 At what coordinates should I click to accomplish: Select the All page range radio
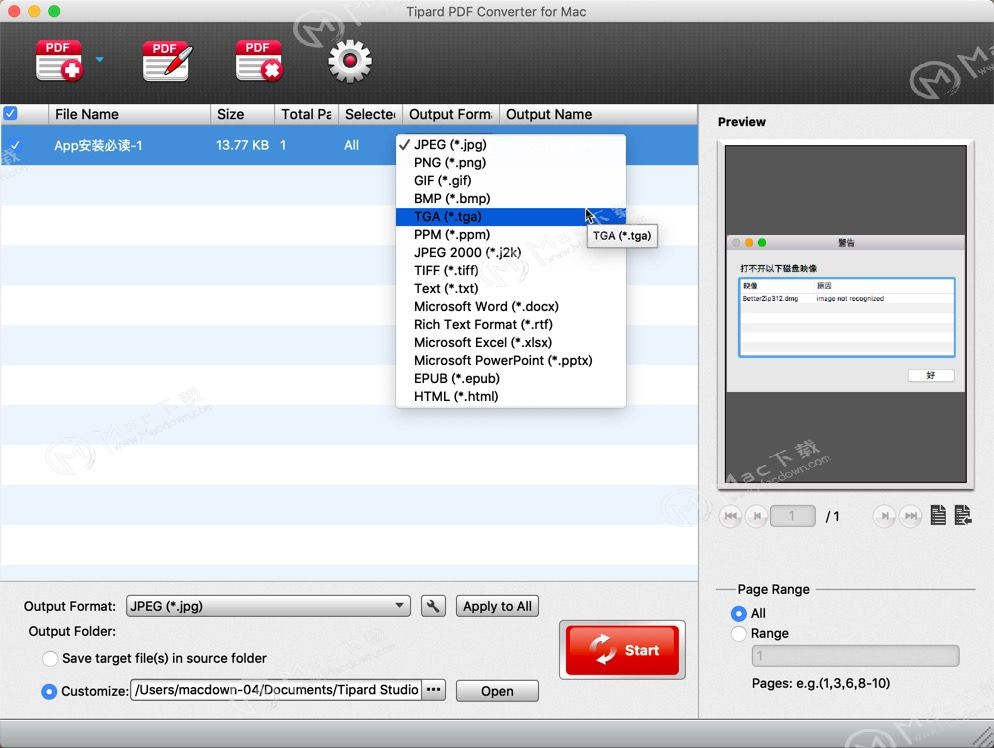[739, 614]
